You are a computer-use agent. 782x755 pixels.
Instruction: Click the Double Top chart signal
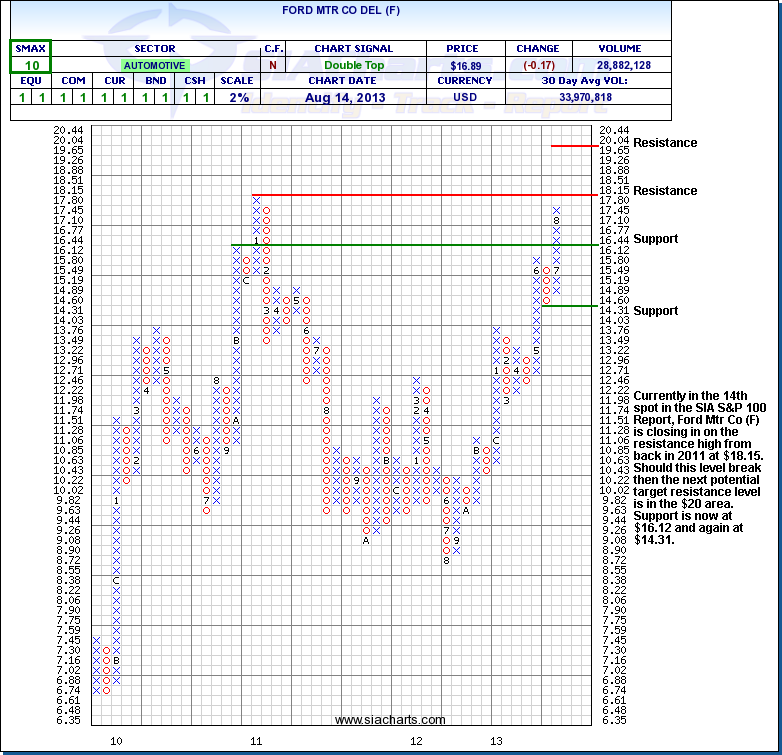354,65
